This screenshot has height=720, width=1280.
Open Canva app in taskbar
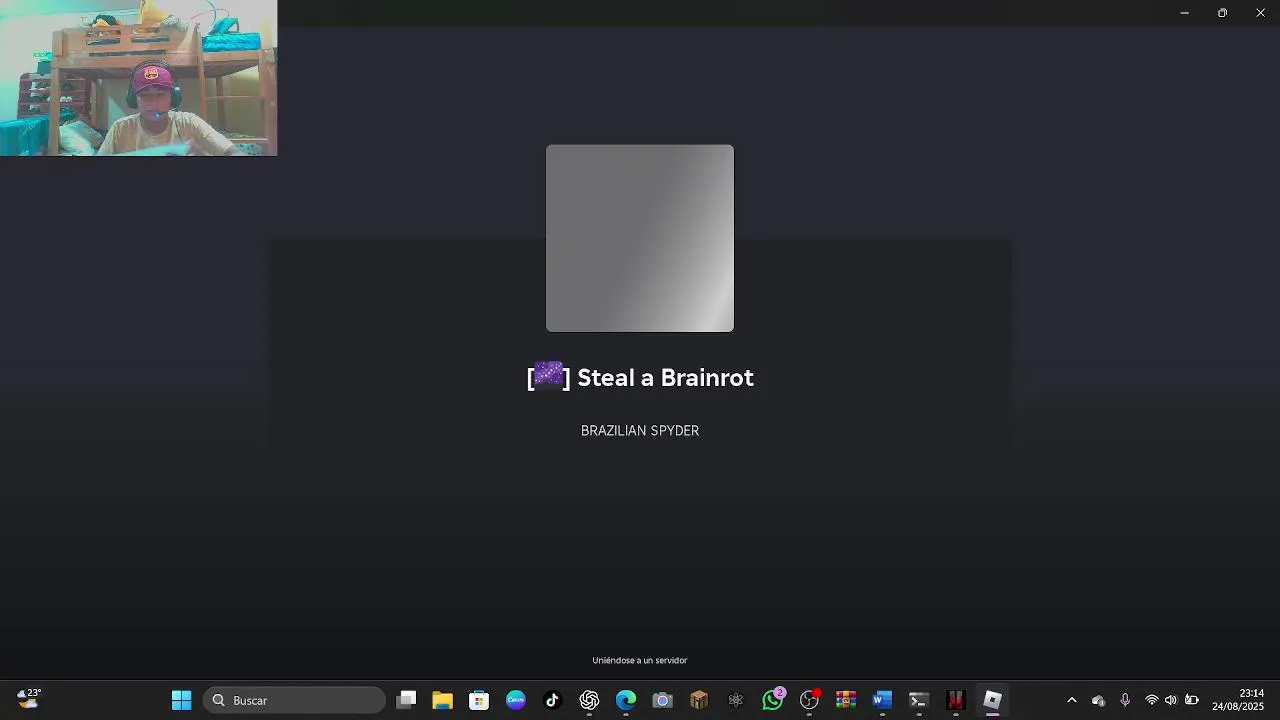coord(516,700)
